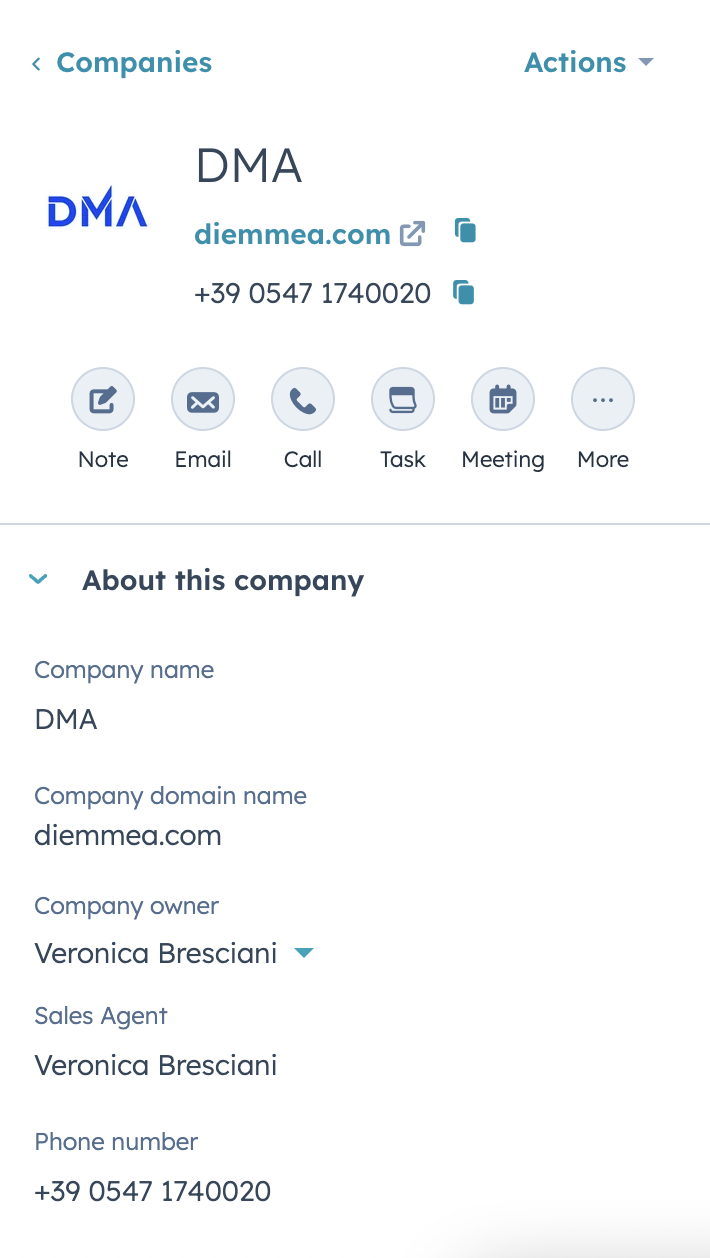Edit the Company domain name field
Screen dimensions: 710x1258
[128, 835]
